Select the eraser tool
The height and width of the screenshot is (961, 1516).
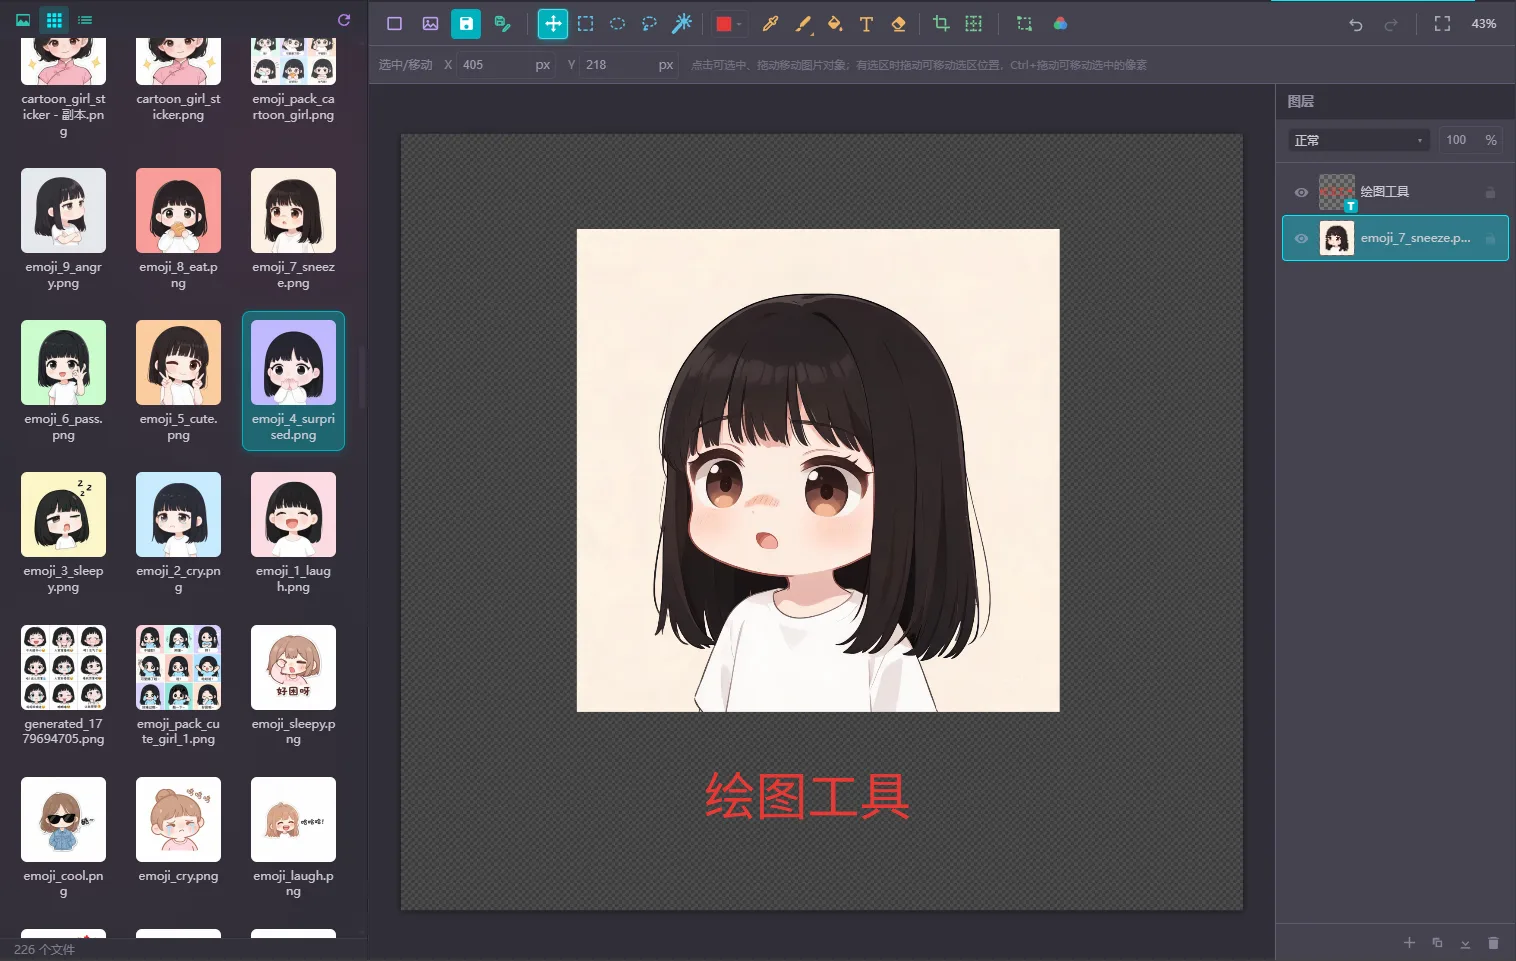[x=898, y=24]
